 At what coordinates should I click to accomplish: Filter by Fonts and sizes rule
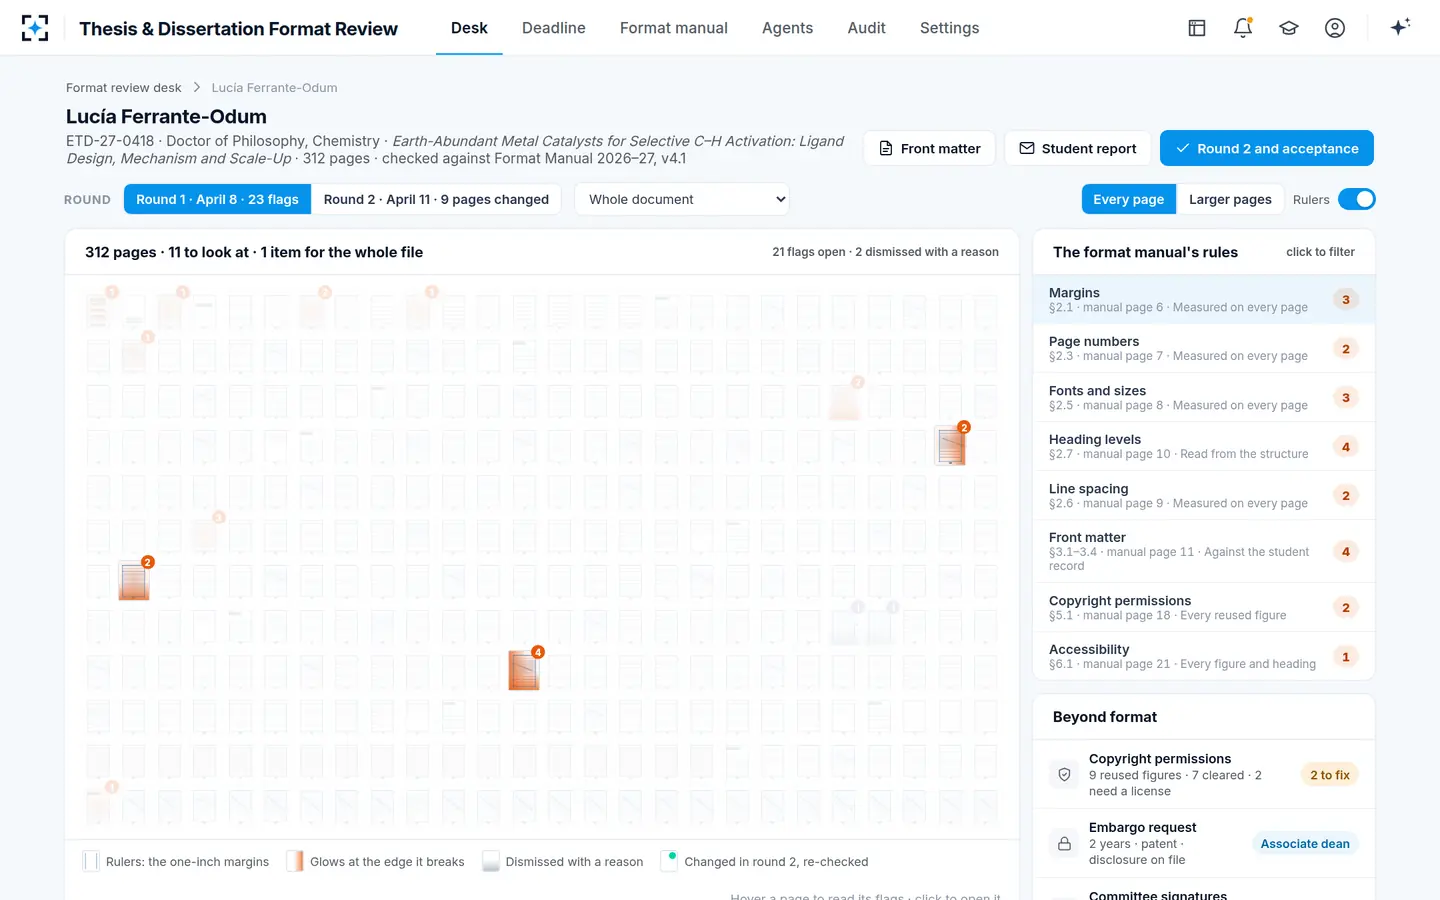[1204, 398]
